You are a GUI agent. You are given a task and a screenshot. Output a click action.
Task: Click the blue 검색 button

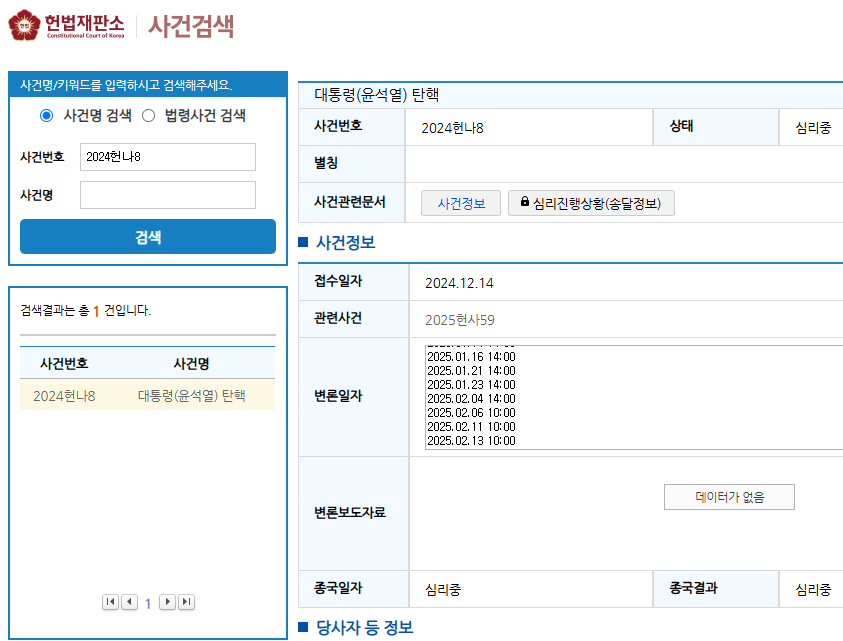[x=148, y=237]
